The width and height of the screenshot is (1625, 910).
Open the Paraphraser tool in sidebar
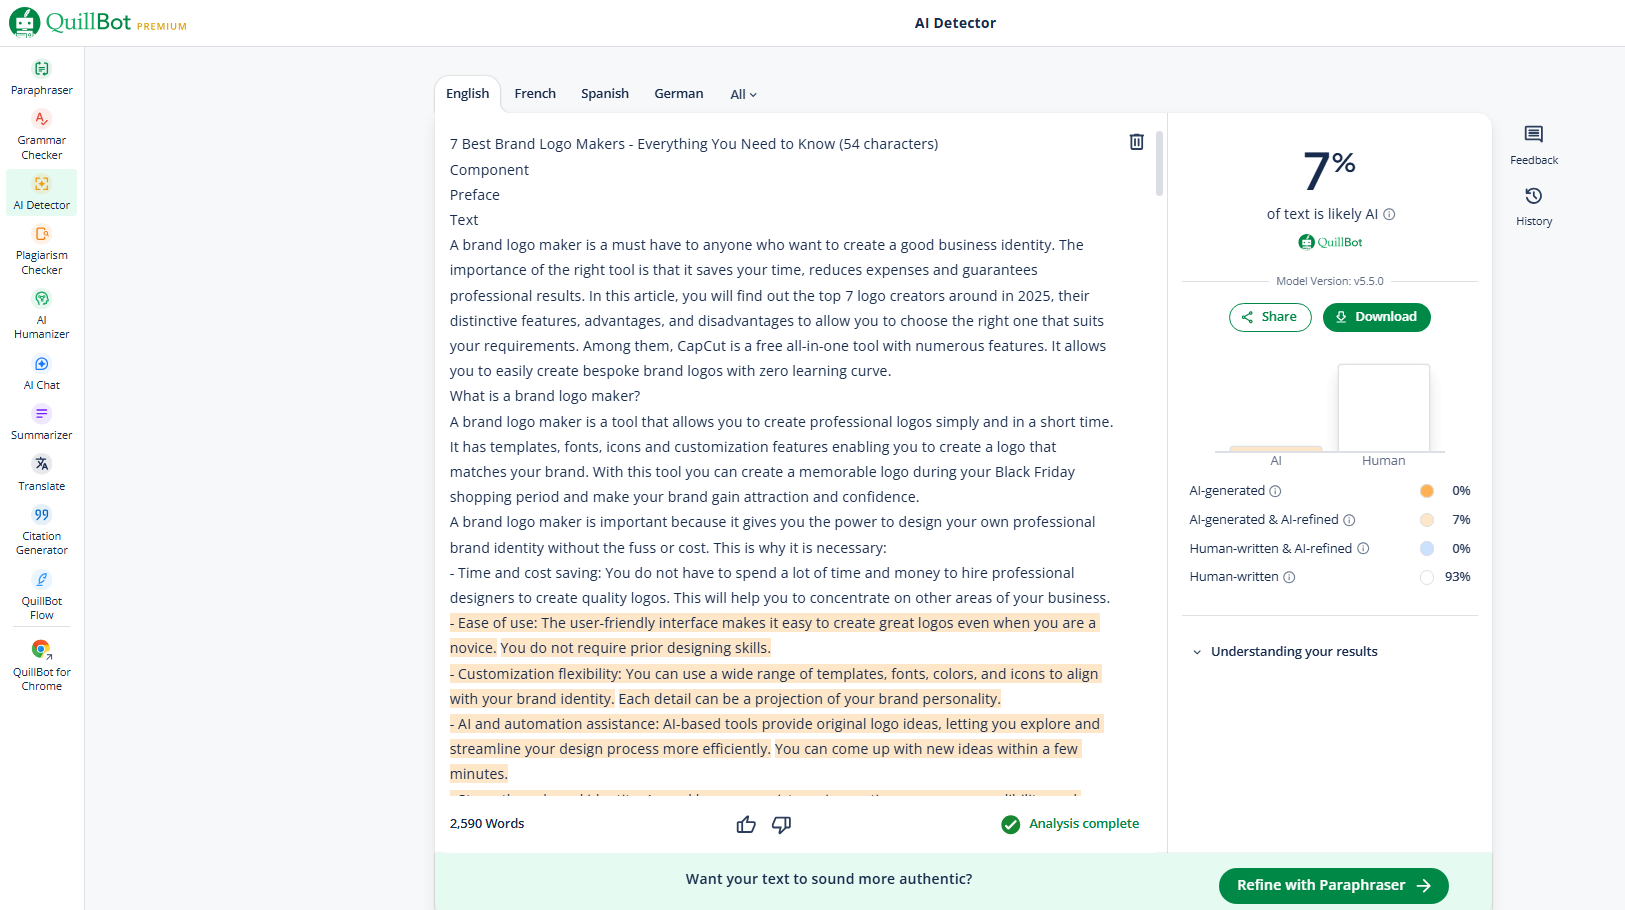[41, 77]
